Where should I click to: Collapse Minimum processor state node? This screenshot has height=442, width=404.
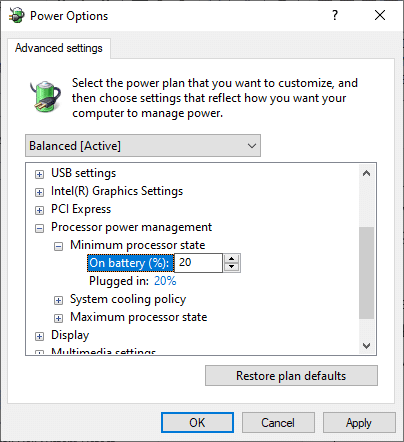[58, 246]
